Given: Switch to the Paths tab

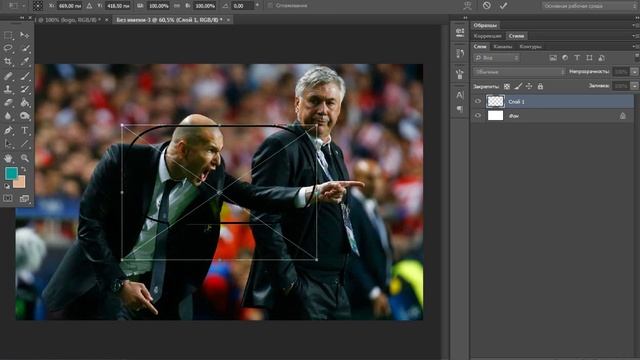Looking at the screenshot, I should coord(530,47).
